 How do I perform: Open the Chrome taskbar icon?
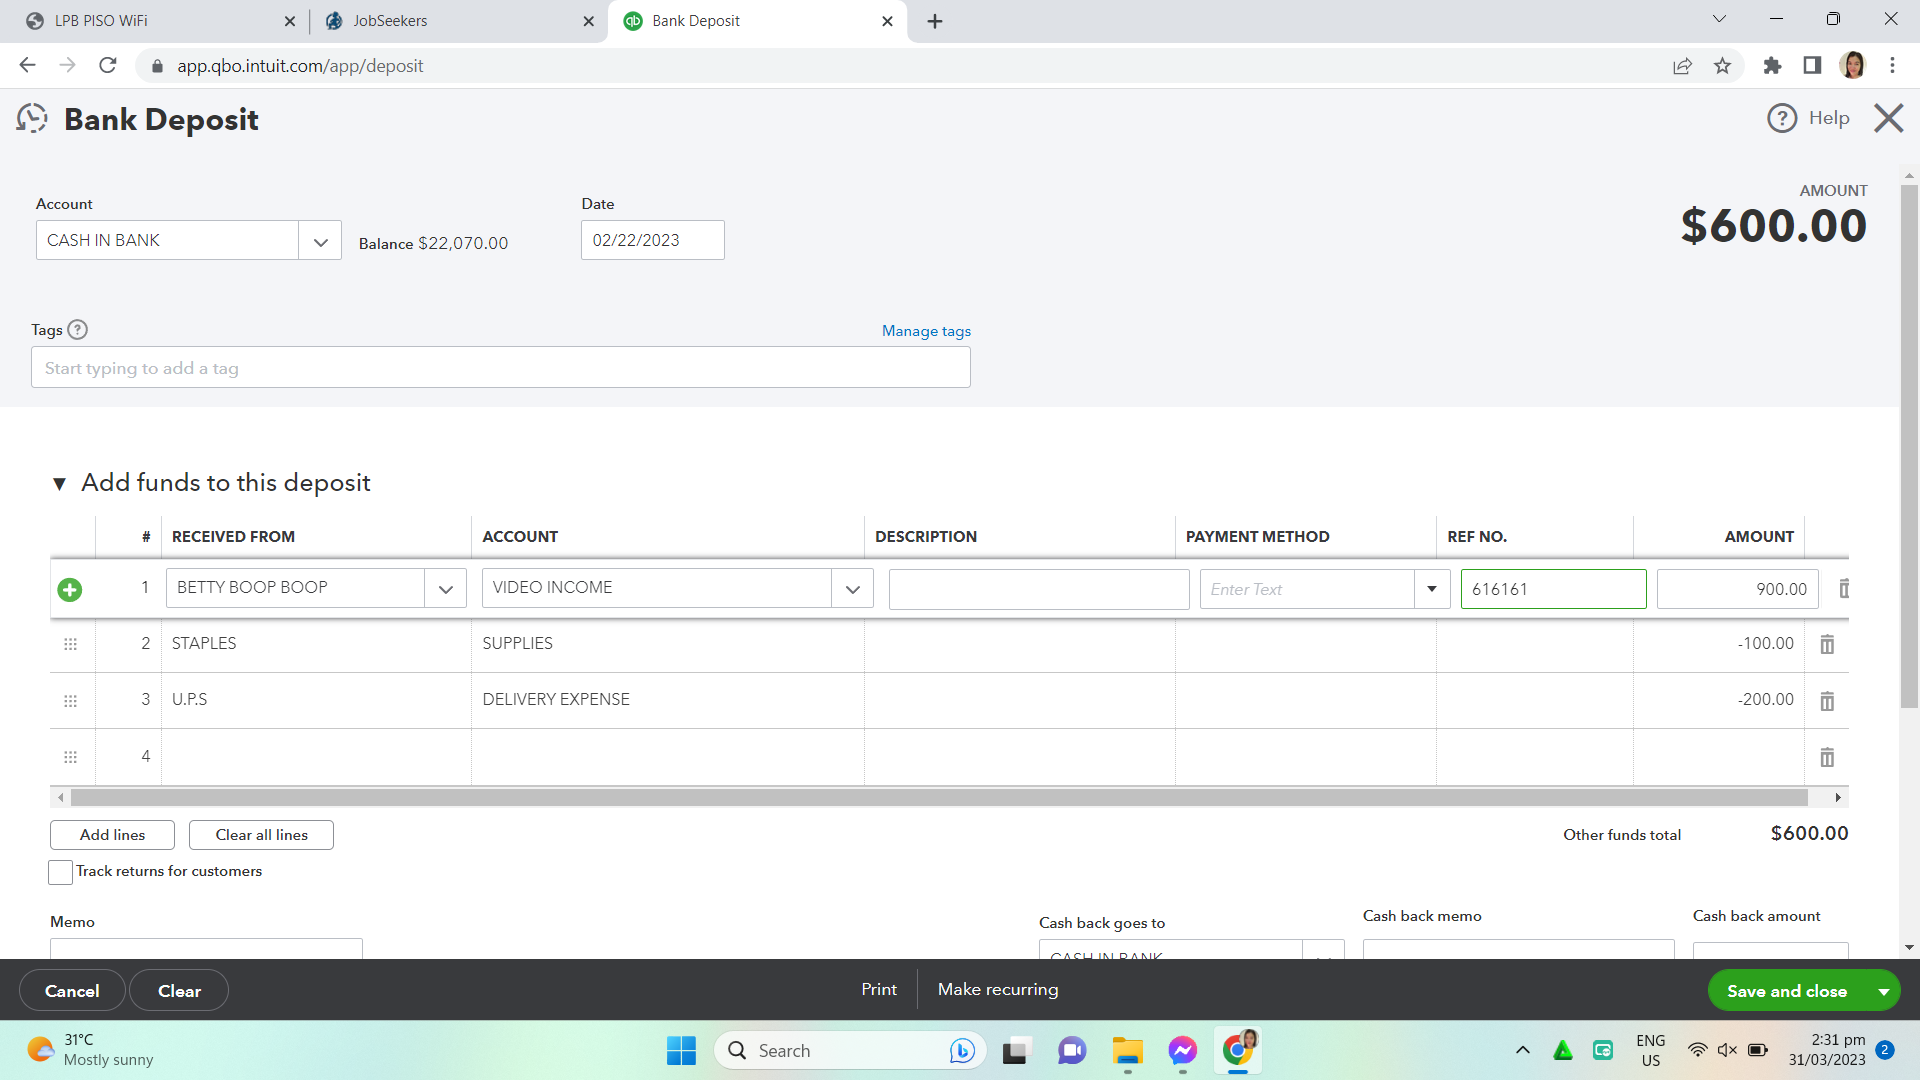click(x=1238, y=1051)
